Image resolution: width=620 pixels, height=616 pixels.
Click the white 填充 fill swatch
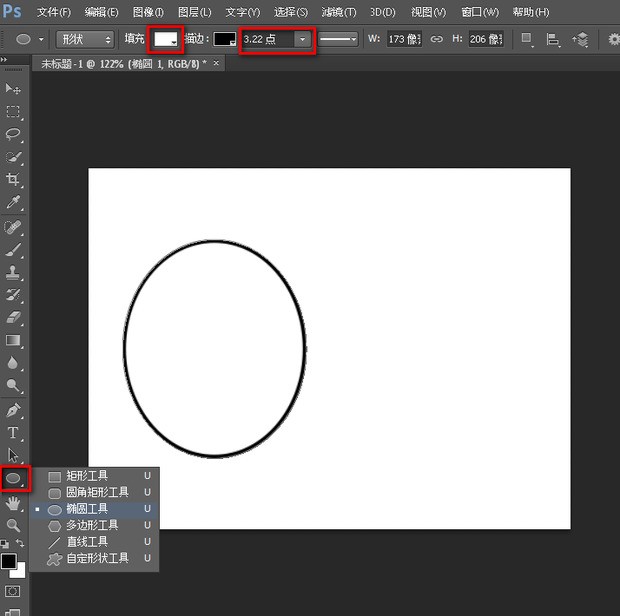coord(165,39)
